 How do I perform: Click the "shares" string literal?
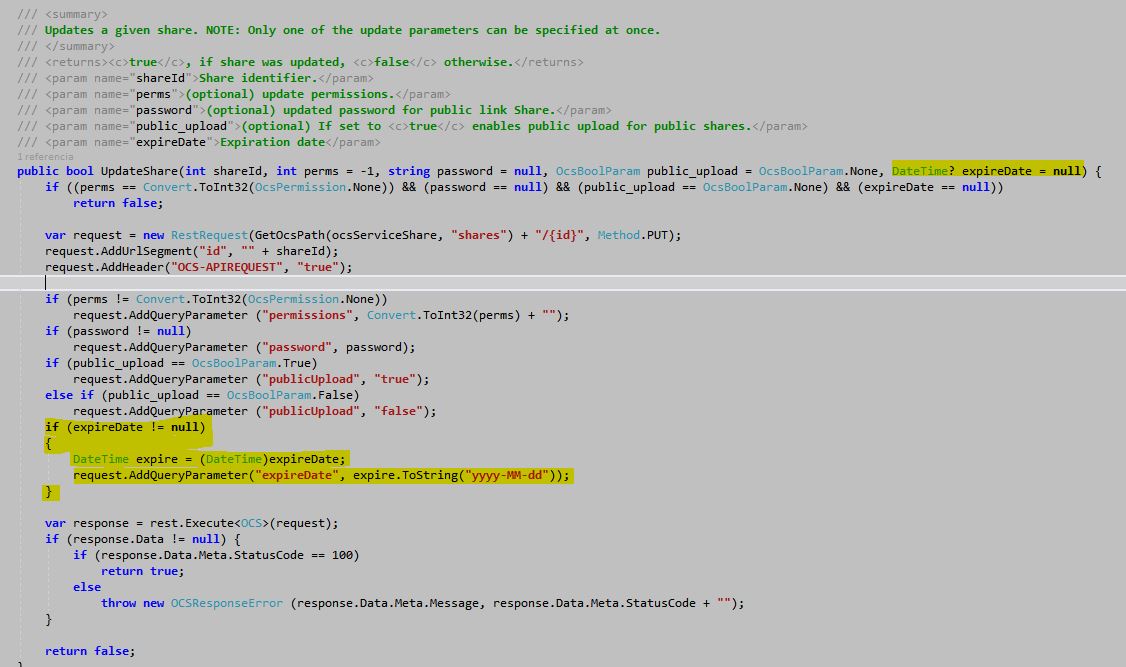478,235
